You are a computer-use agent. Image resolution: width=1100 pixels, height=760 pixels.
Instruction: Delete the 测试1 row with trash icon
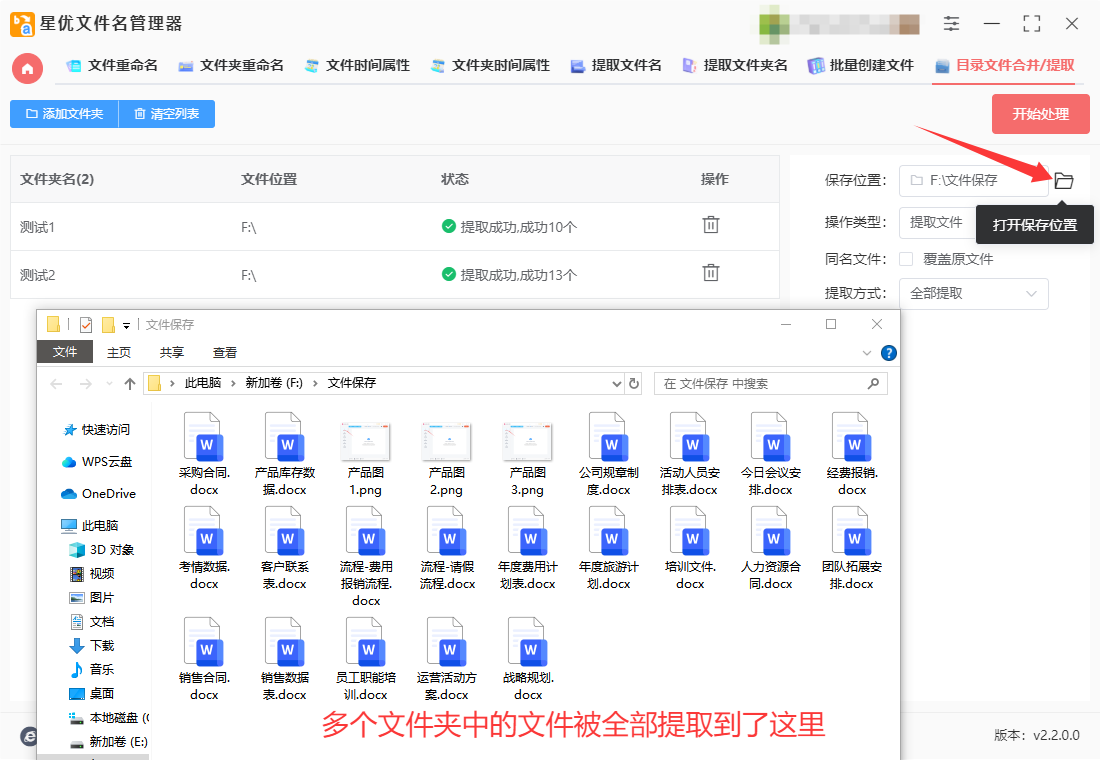click(711, 225)
